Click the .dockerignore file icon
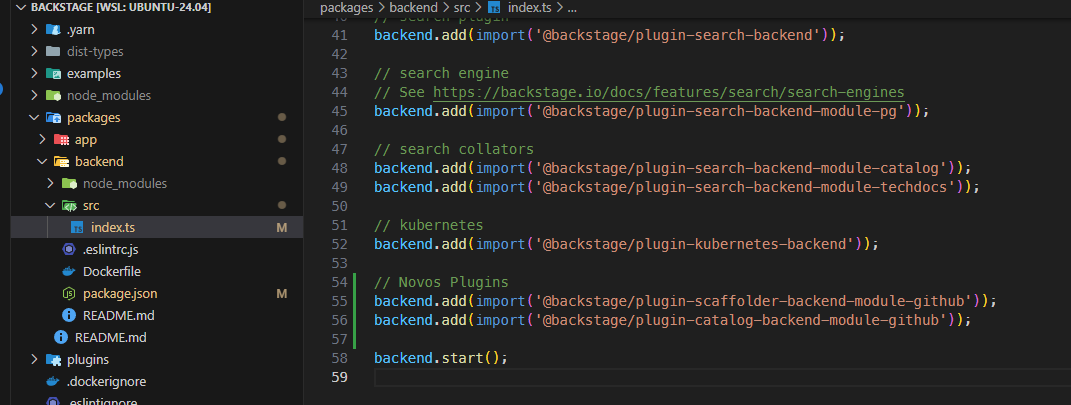 53,381
